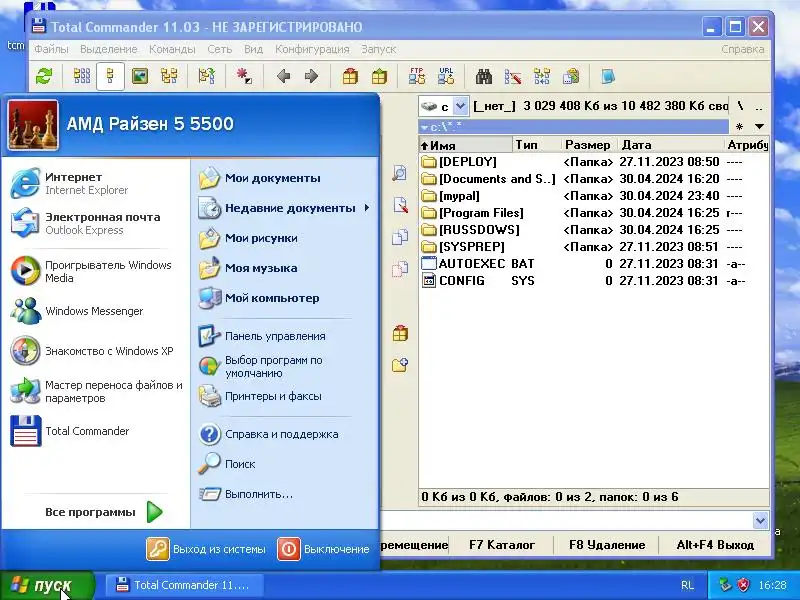This screenshot has height=600, width=800.
Task: Open the command line history dropdown
Action: tap(760, 520)
